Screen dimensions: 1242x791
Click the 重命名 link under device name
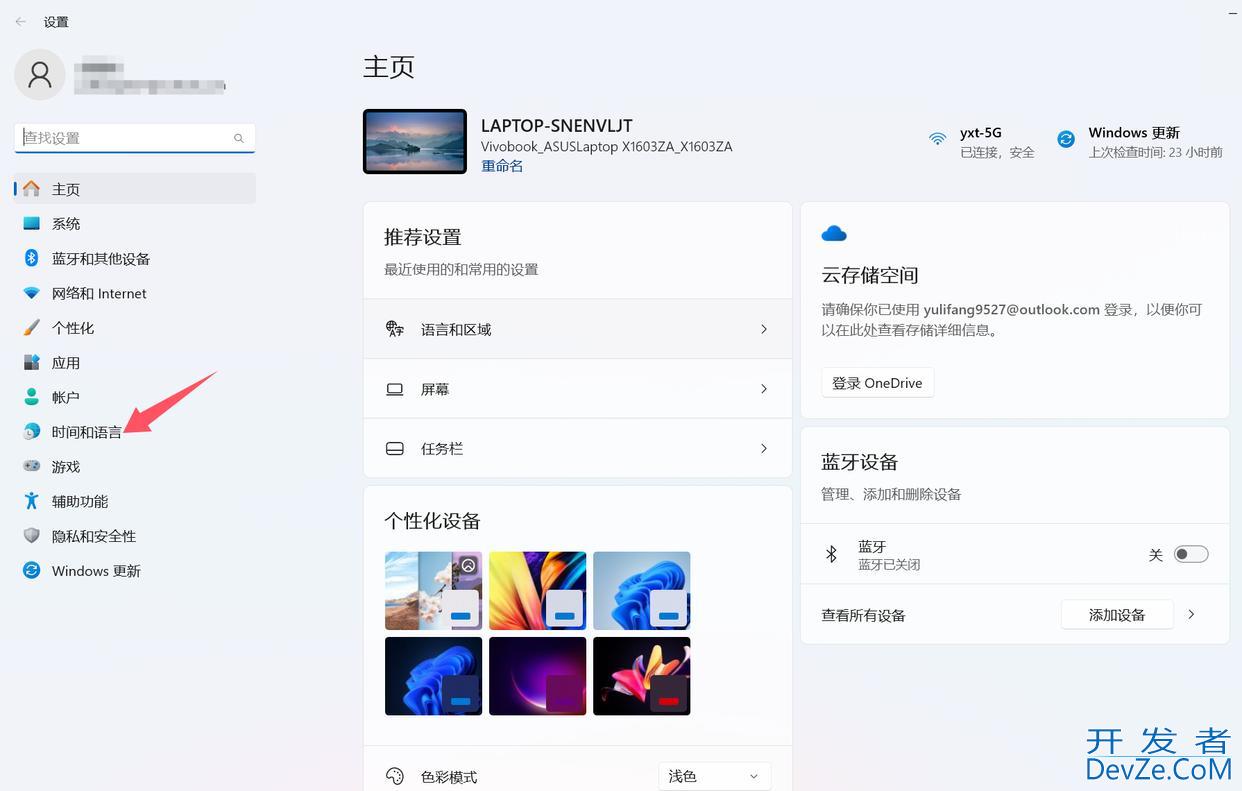(x=502, y=166)
